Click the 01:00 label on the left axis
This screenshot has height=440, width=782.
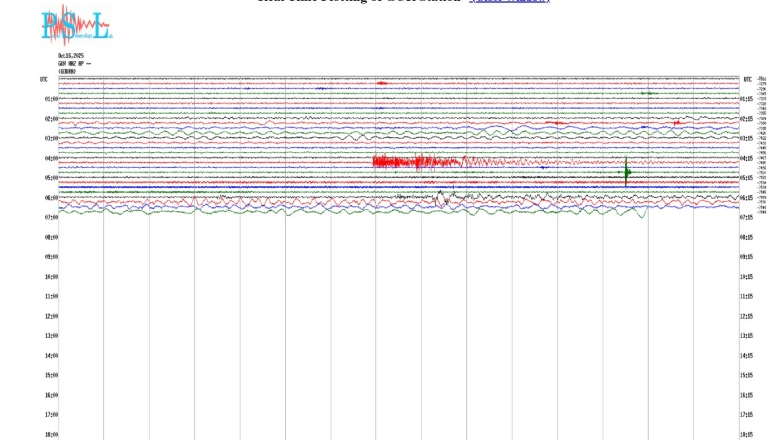50,99
